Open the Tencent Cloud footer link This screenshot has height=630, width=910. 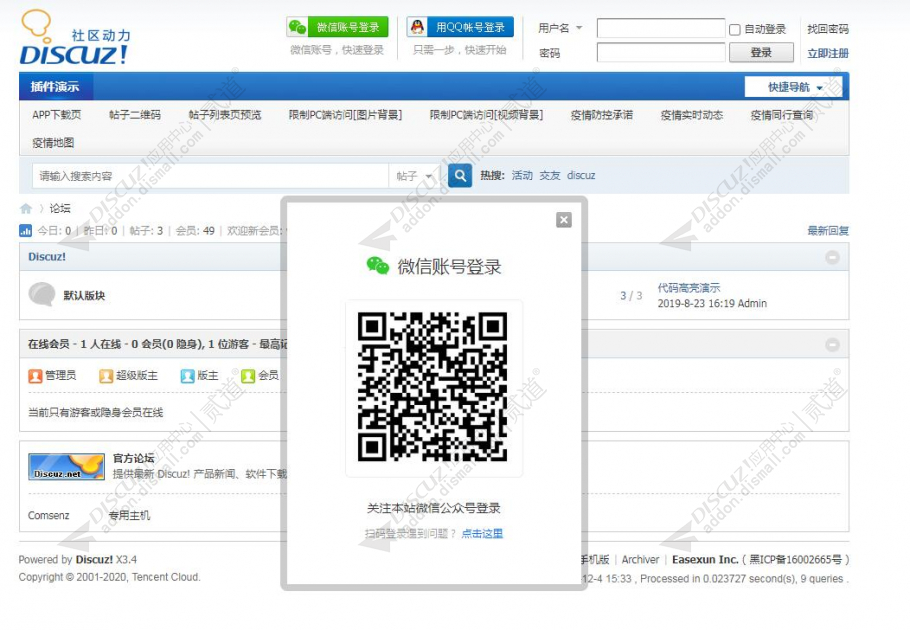click(165, 577)
